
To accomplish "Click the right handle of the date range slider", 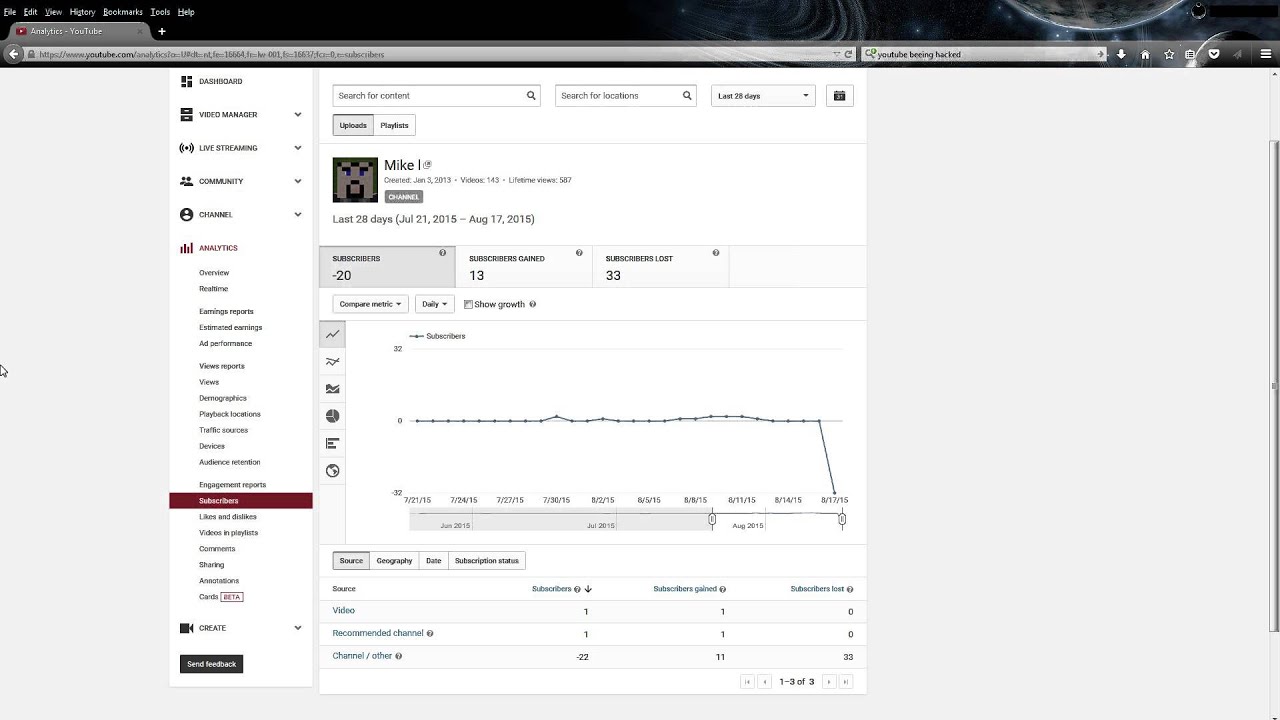I will [x=842, y=519].
